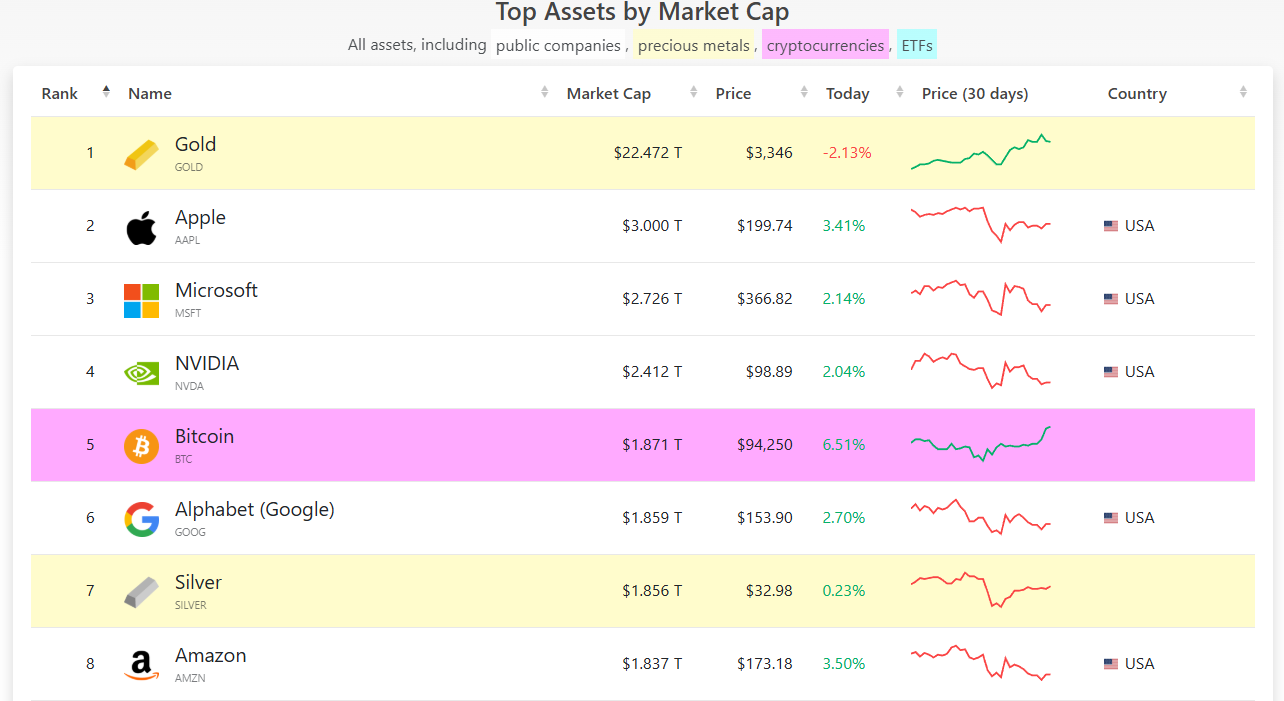1284x701 pixels.
Task: Open the Amazon asset page
Action: [210, 656]
